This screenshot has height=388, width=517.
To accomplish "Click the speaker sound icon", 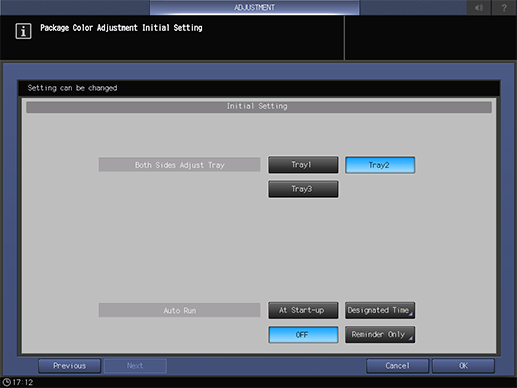I will 479,7.
